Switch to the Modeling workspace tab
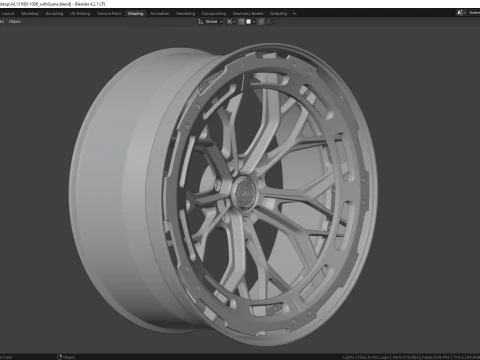The height and width of the screenshot is (360, 480). (x=30, y=14)
